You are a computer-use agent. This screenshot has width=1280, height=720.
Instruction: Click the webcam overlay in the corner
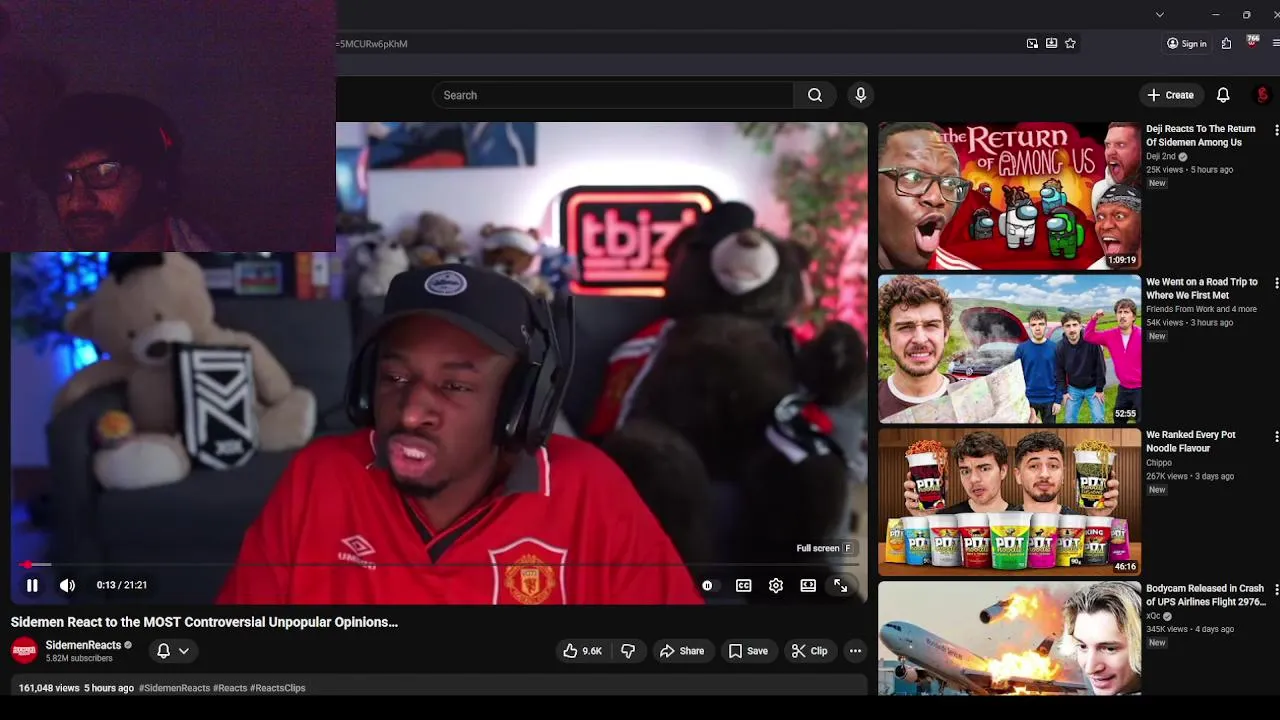coord(168,126)
